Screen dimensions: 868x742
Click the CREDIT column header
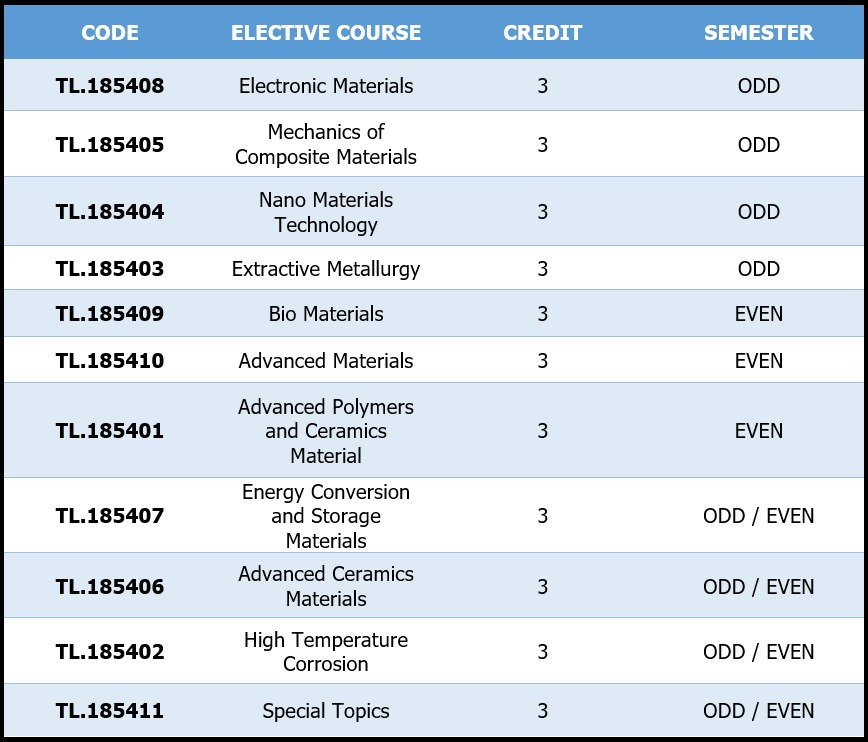[x=542, y=32]
